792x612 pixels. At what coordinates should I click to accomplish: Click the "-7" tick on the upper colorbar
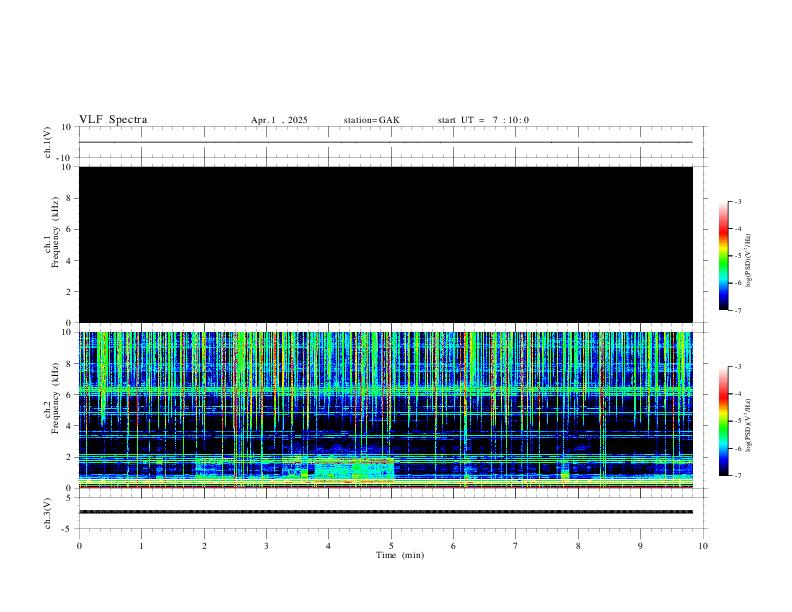(x=737, y=310)
